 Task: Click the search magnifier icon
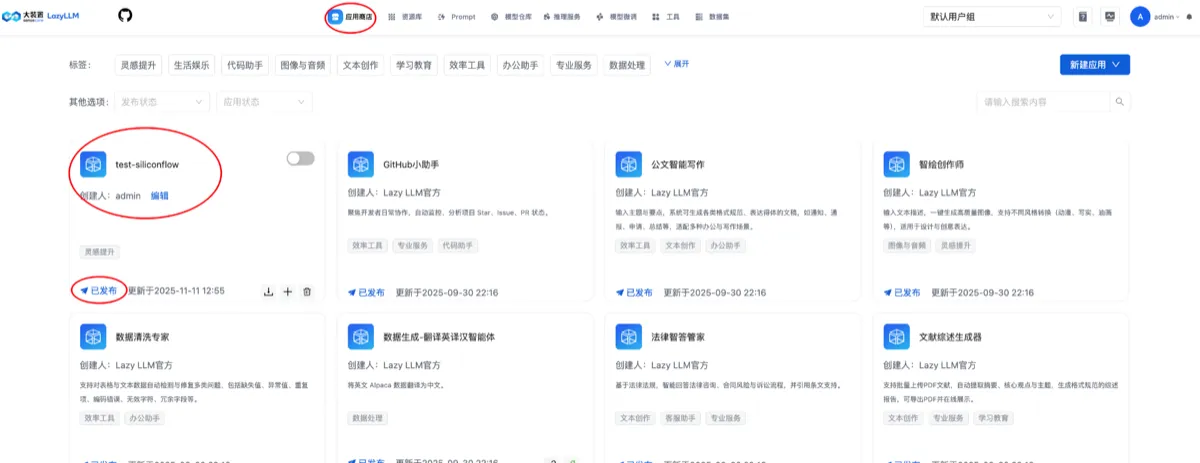click(1120, 102)
